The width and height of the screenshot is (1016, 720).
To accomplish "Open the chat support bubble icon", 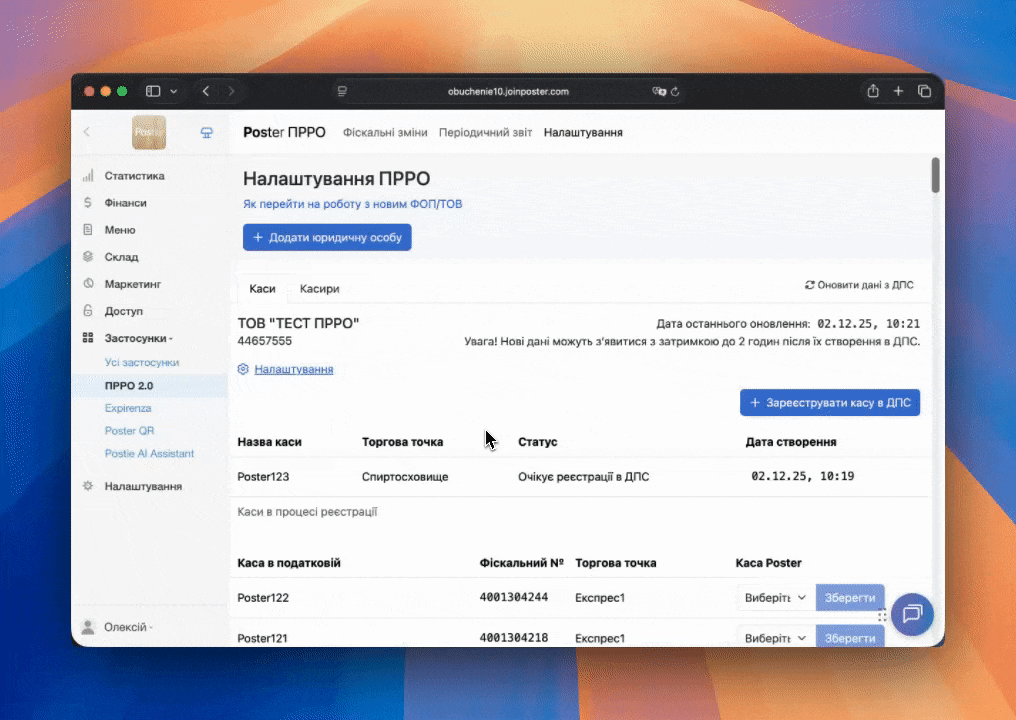I will [911, 614].
